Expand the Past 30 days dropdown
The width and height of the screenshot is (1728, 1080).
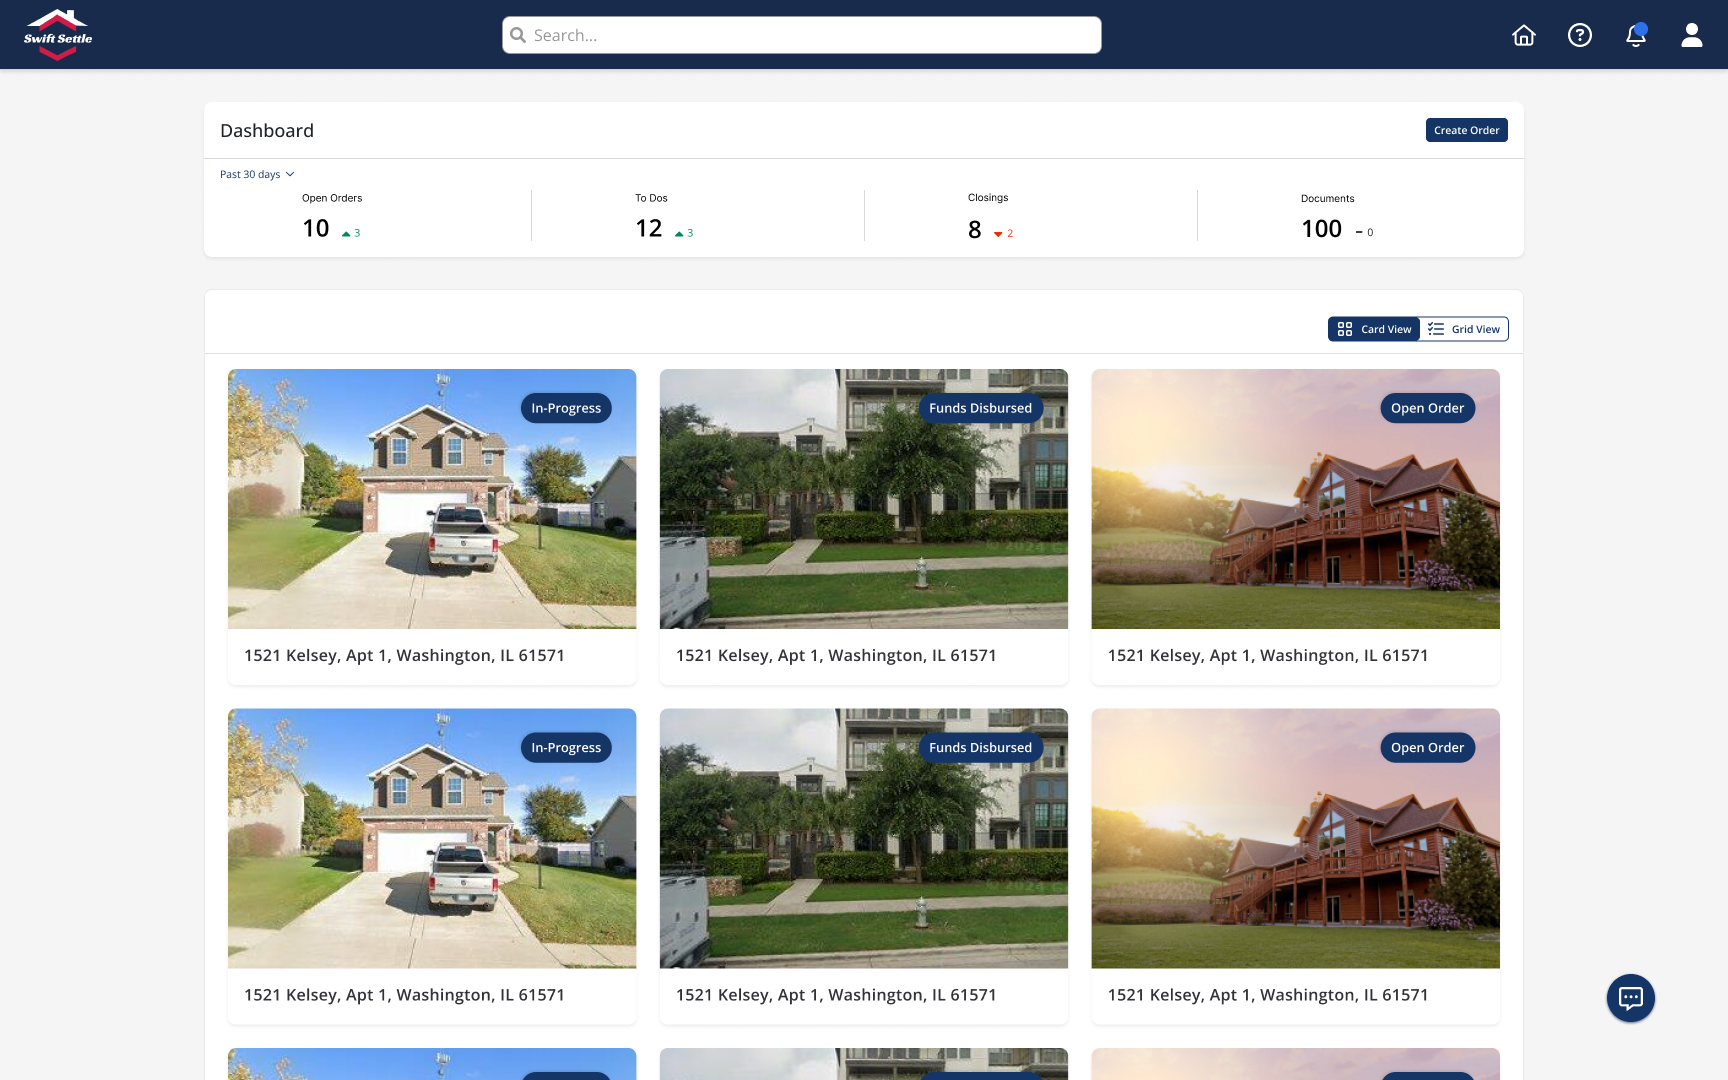coord(257,174)
